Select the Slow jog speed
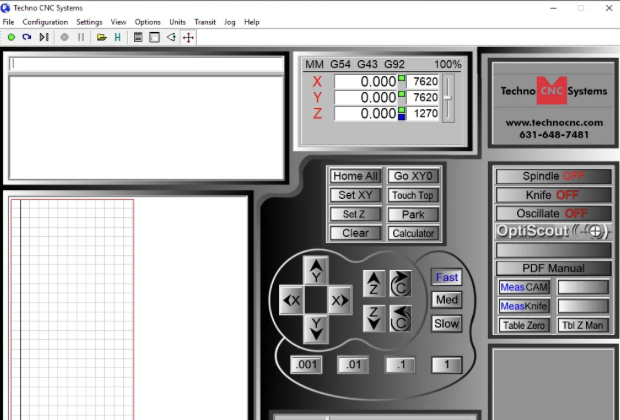The image size is (620, 420). coord(446,323)
